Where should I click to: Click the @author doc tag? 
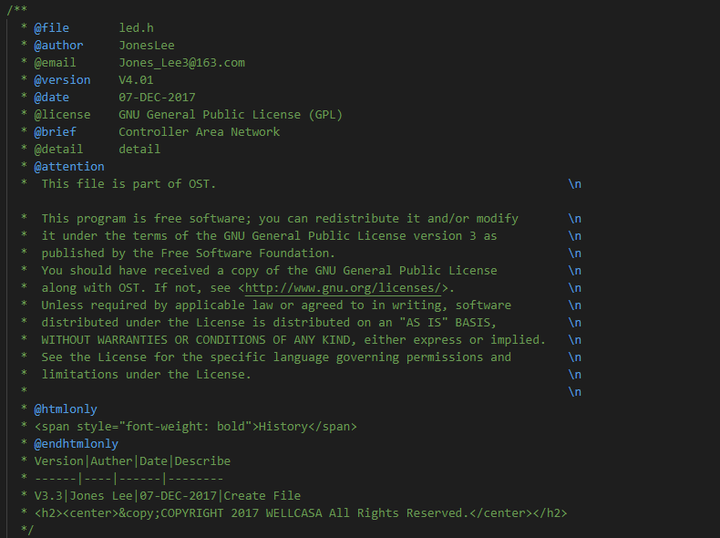(58, 45)
